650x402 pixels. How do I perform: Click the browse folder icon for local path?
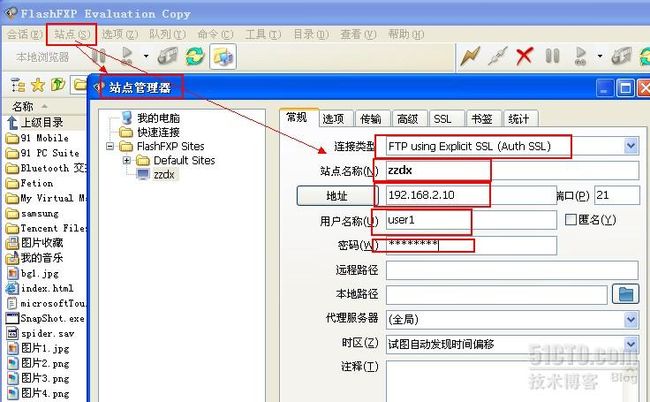pos(626,294)
